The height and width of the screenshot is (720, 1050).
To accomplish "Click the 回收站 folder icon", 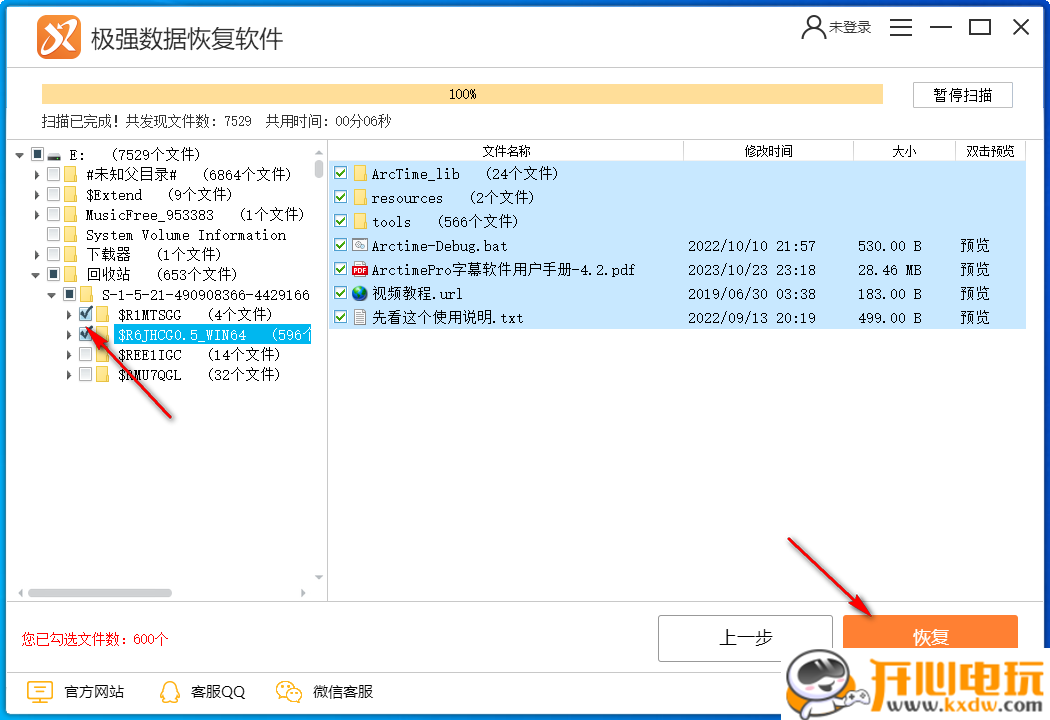I will tap(71, 275).
